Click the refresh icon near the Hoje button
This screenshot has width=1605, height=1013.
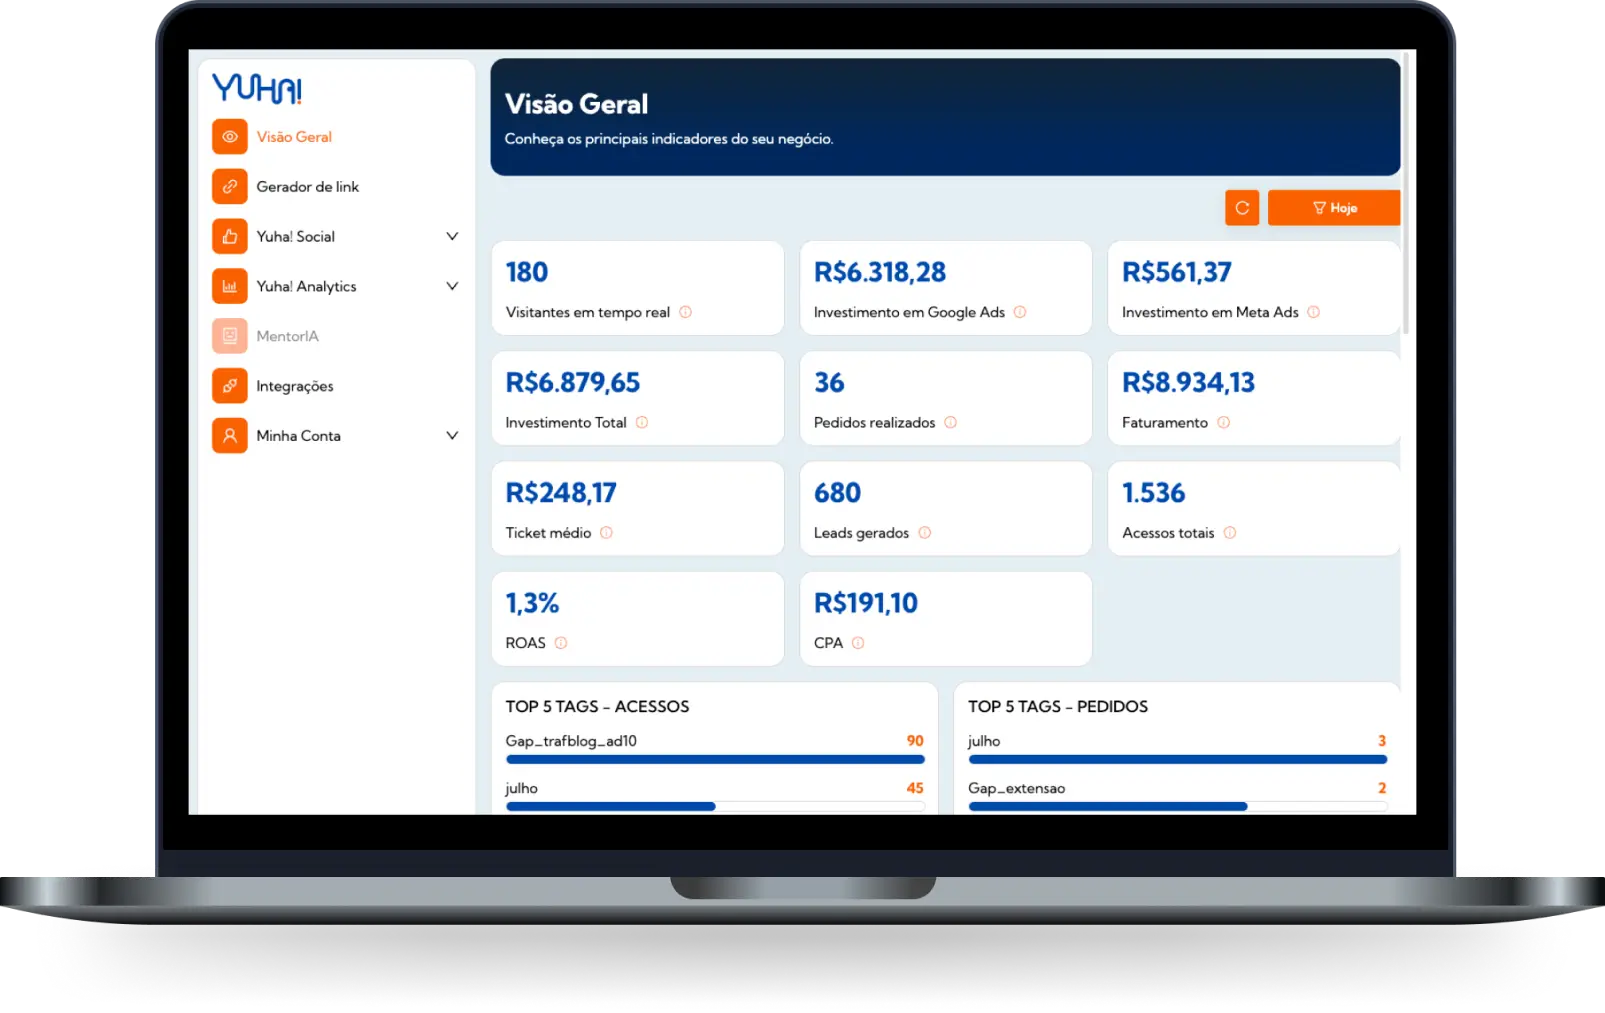1242,208
